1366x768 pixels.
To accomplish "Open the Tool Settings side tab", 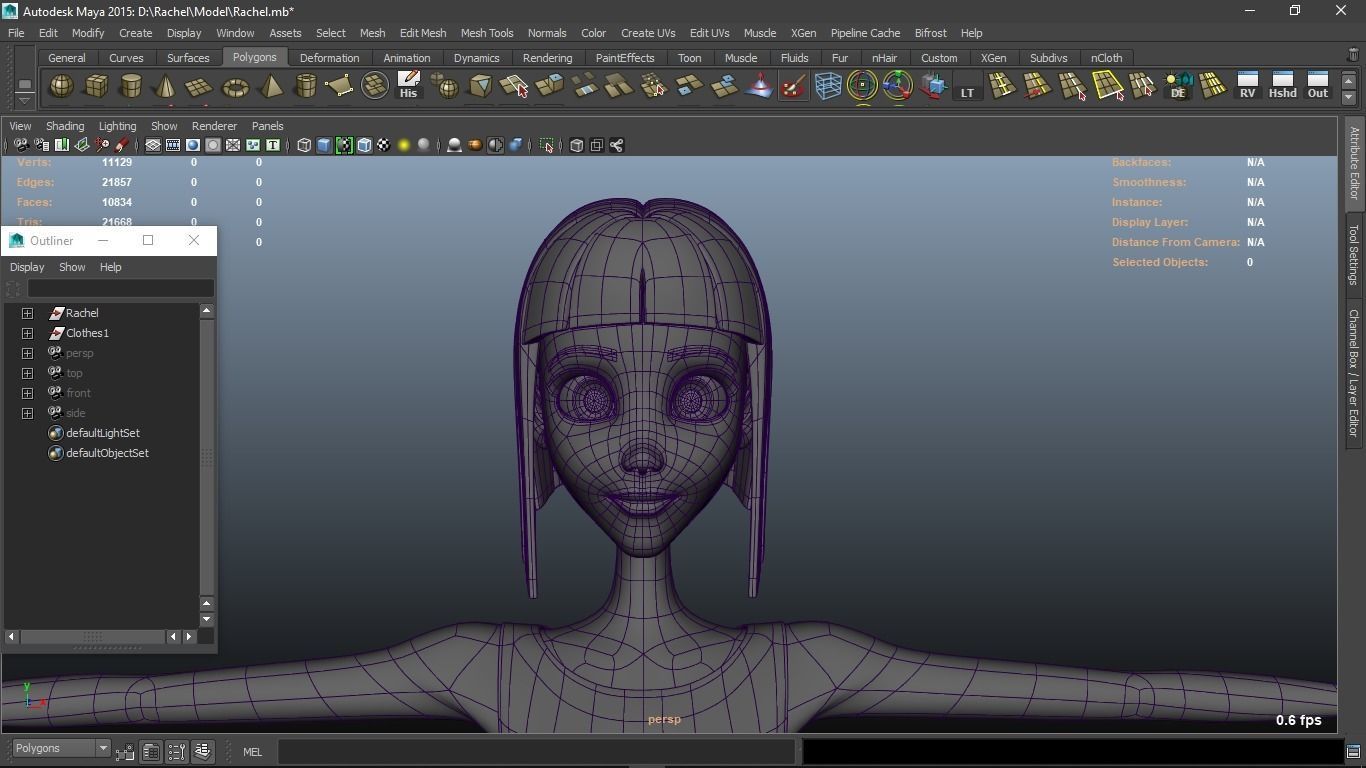I will click(1354, 255).
